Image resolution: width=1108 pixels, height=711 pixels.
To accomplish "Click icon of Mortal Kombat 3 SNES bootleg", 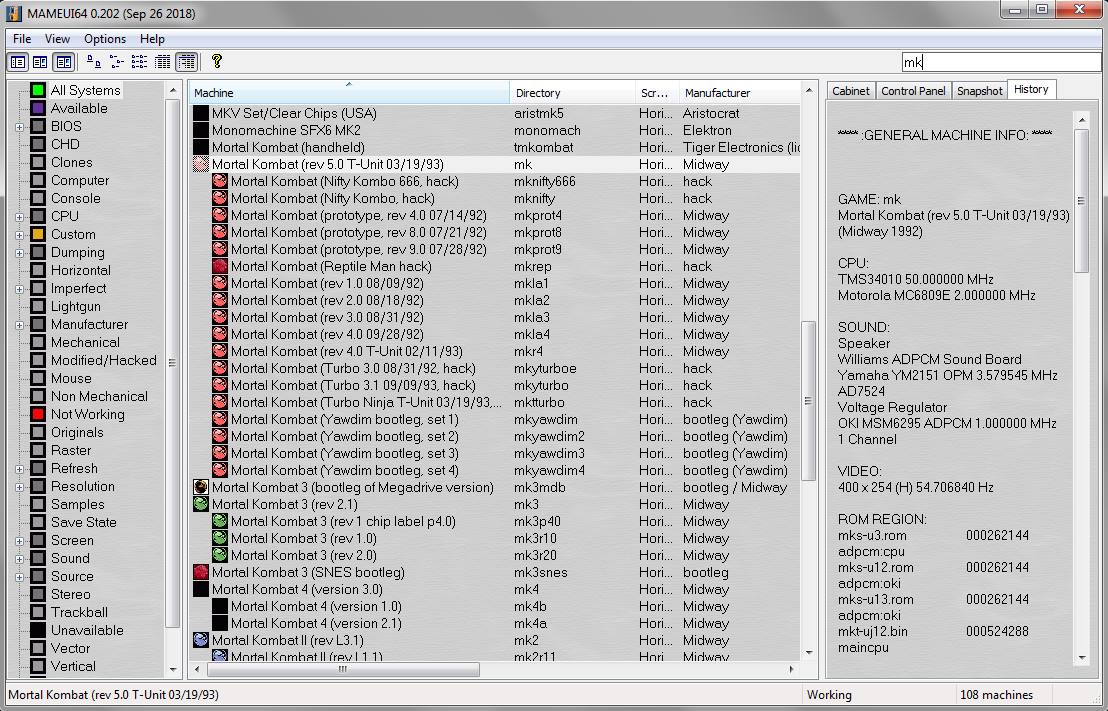I will (x=201, y=573).
